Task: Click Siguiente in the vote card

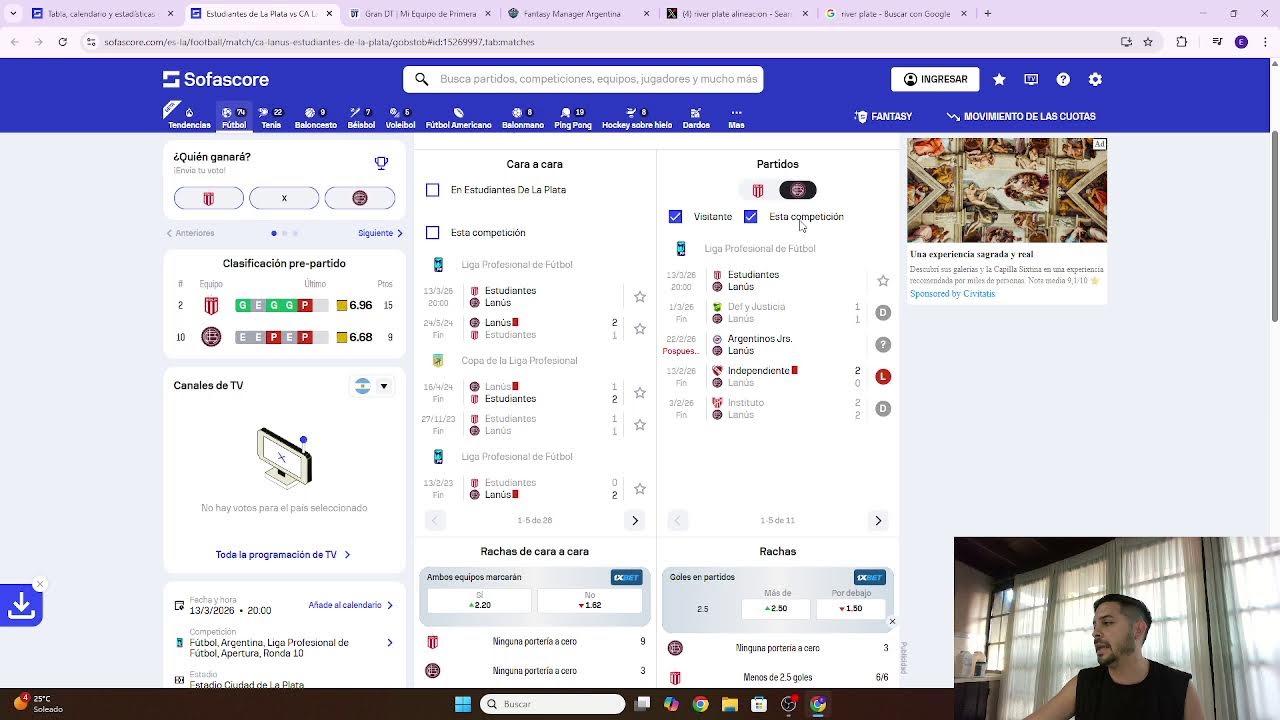Action: (x=381, y=233)
